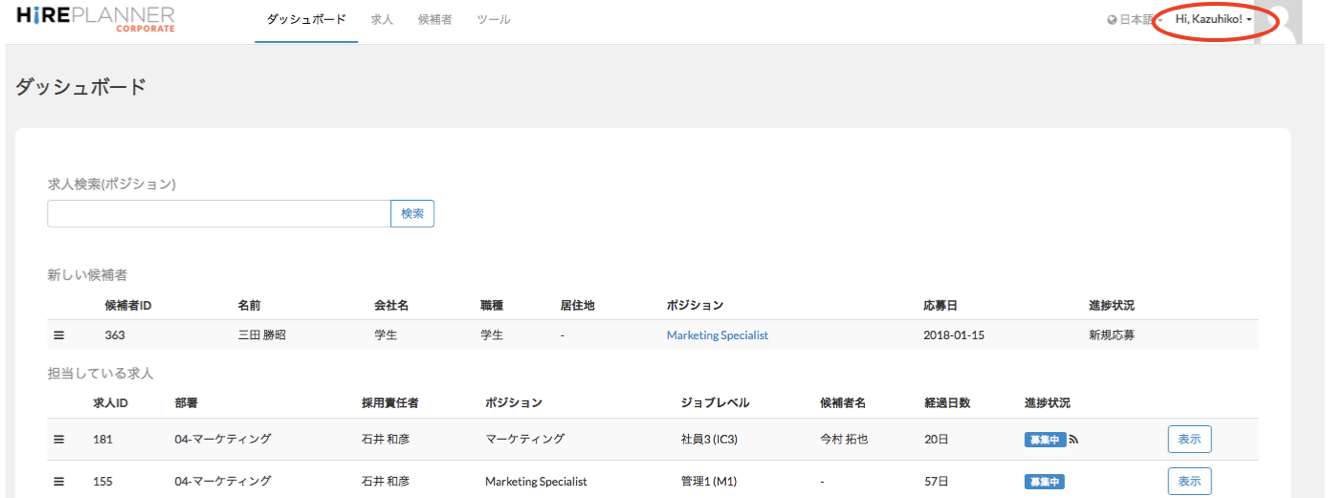Open the ツール menu item
The image size is (1338, 498).
point(493,20)
